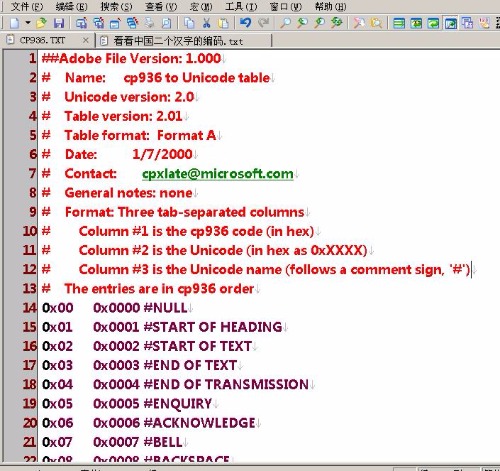
Task: Click the '0x07' code on the BELL line
Action: (57, 442)
